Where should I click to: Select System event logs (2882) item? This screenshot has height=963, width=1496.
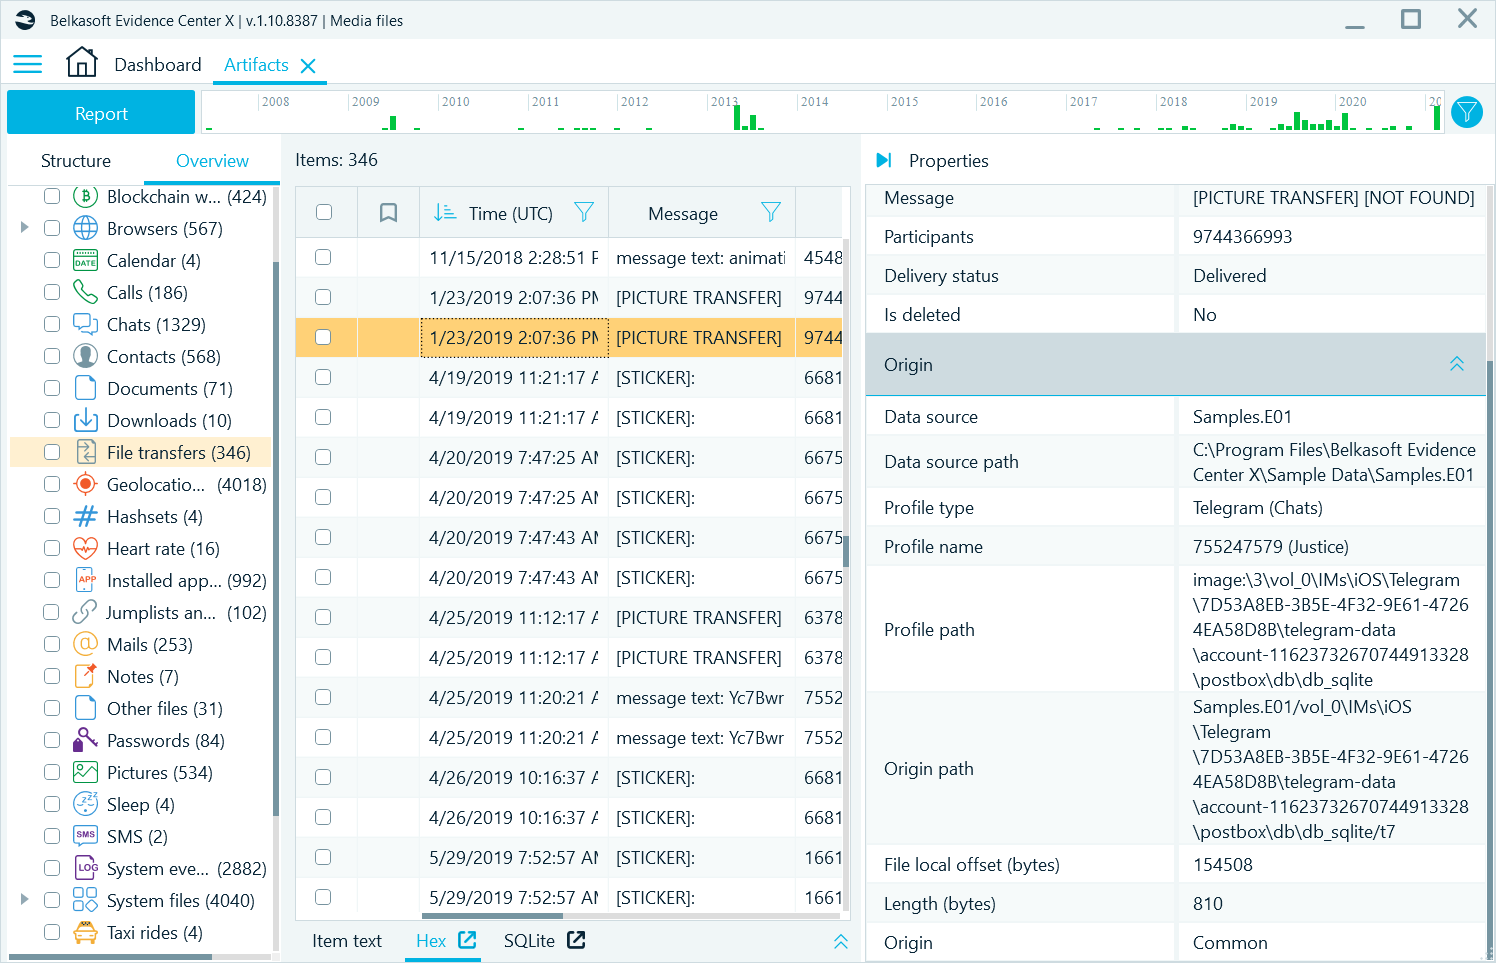click(186, 868)
